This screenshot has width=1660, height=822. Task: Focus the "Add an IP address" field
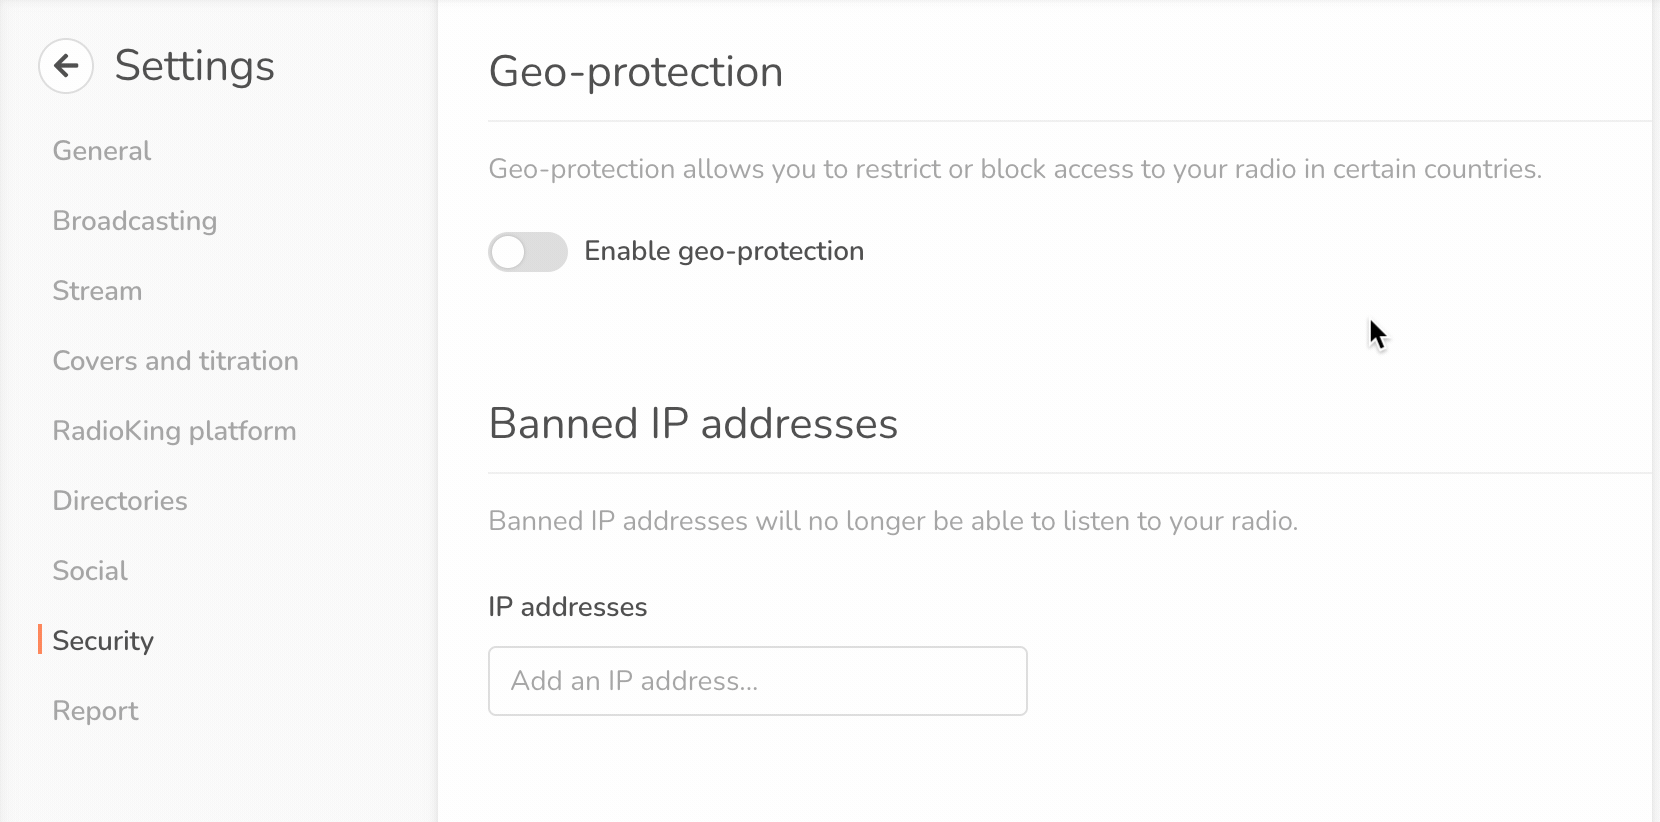click(x=757, y=681)
